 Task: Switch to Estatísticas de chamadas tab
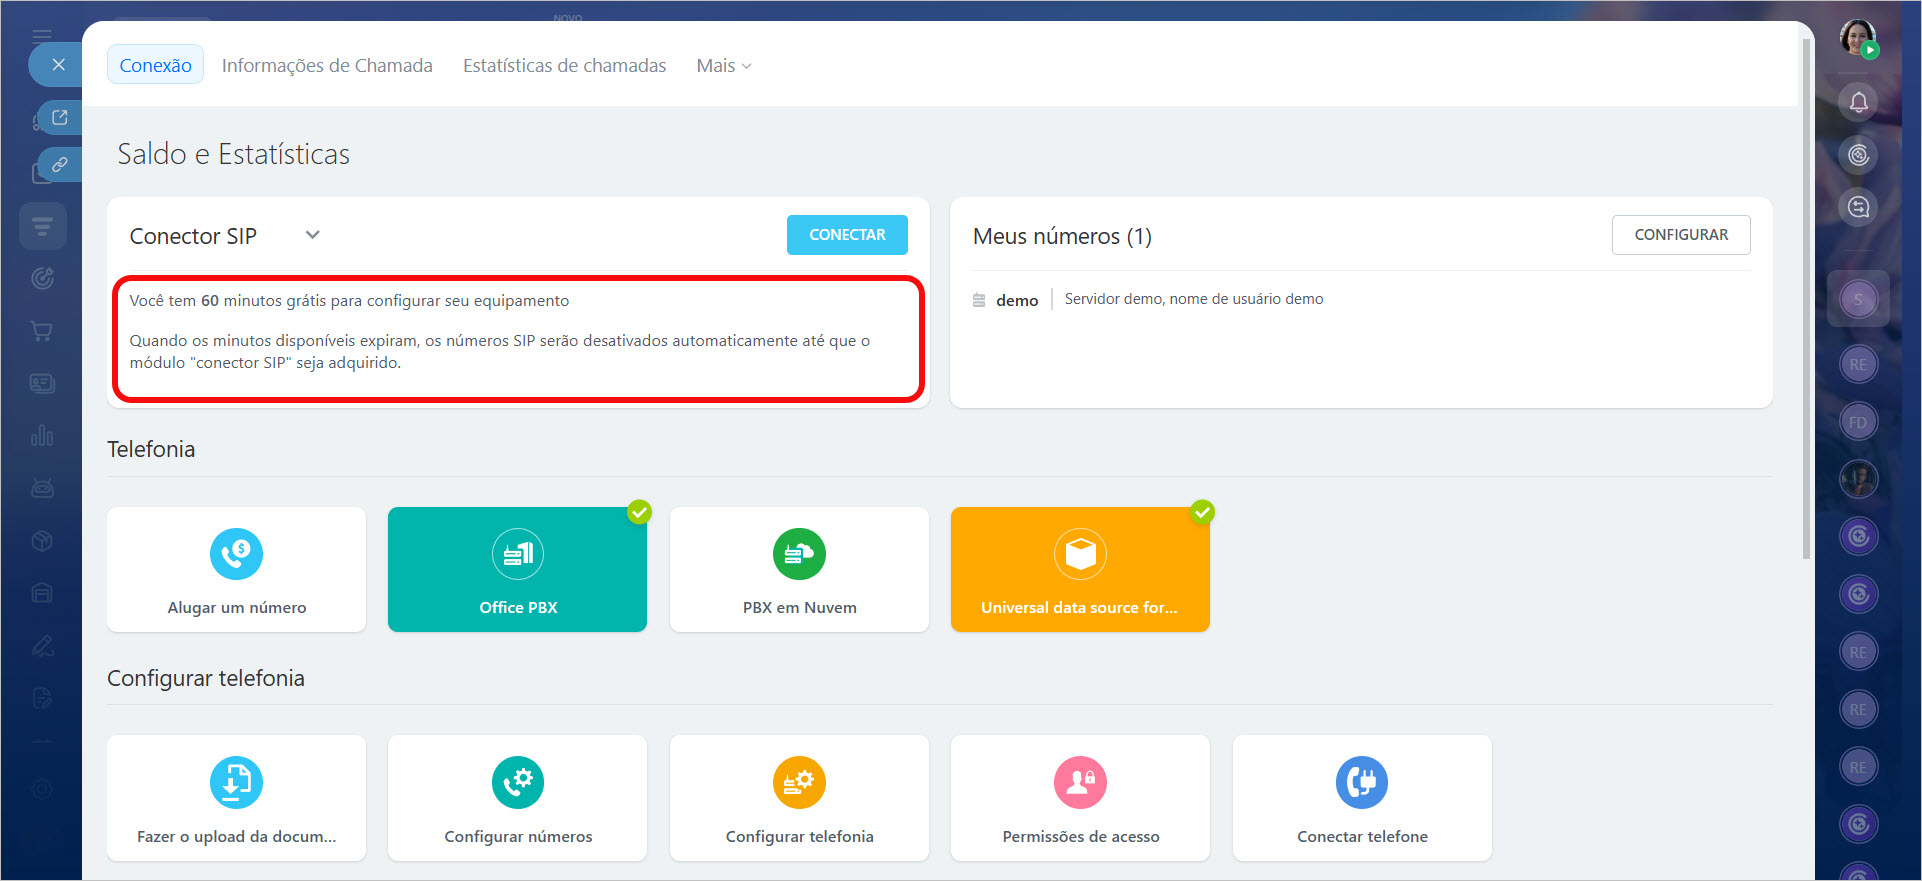(564, 66)
